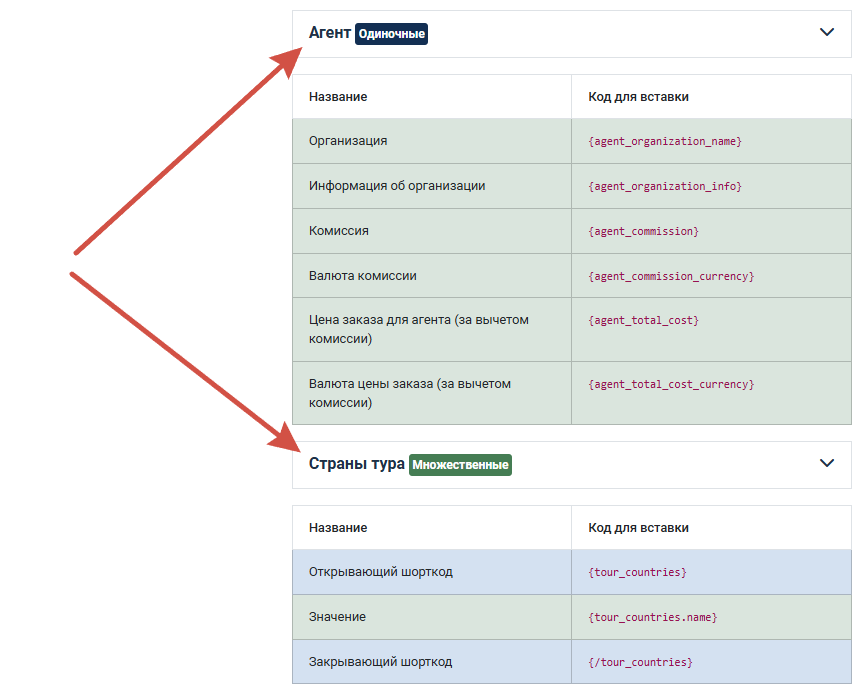Click the {agent_organization_name} code
This screenshot has height=694, width=865.
[665, 141]
